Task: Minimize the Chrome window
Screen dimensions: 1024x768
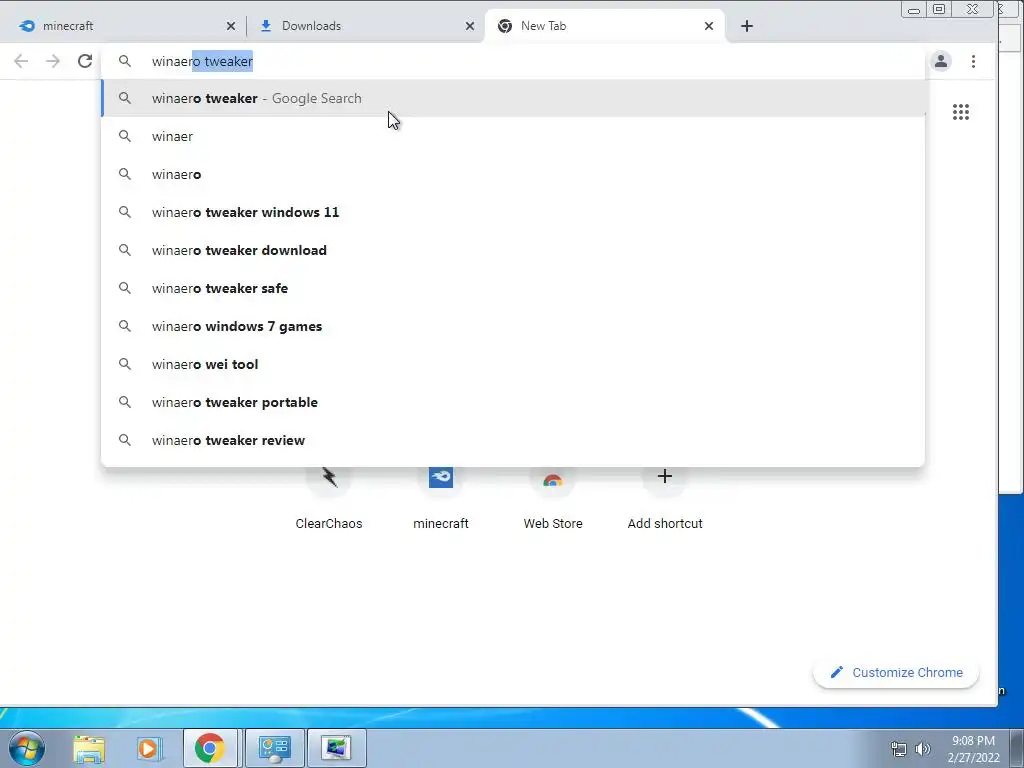Action: [x=914, y=10]
